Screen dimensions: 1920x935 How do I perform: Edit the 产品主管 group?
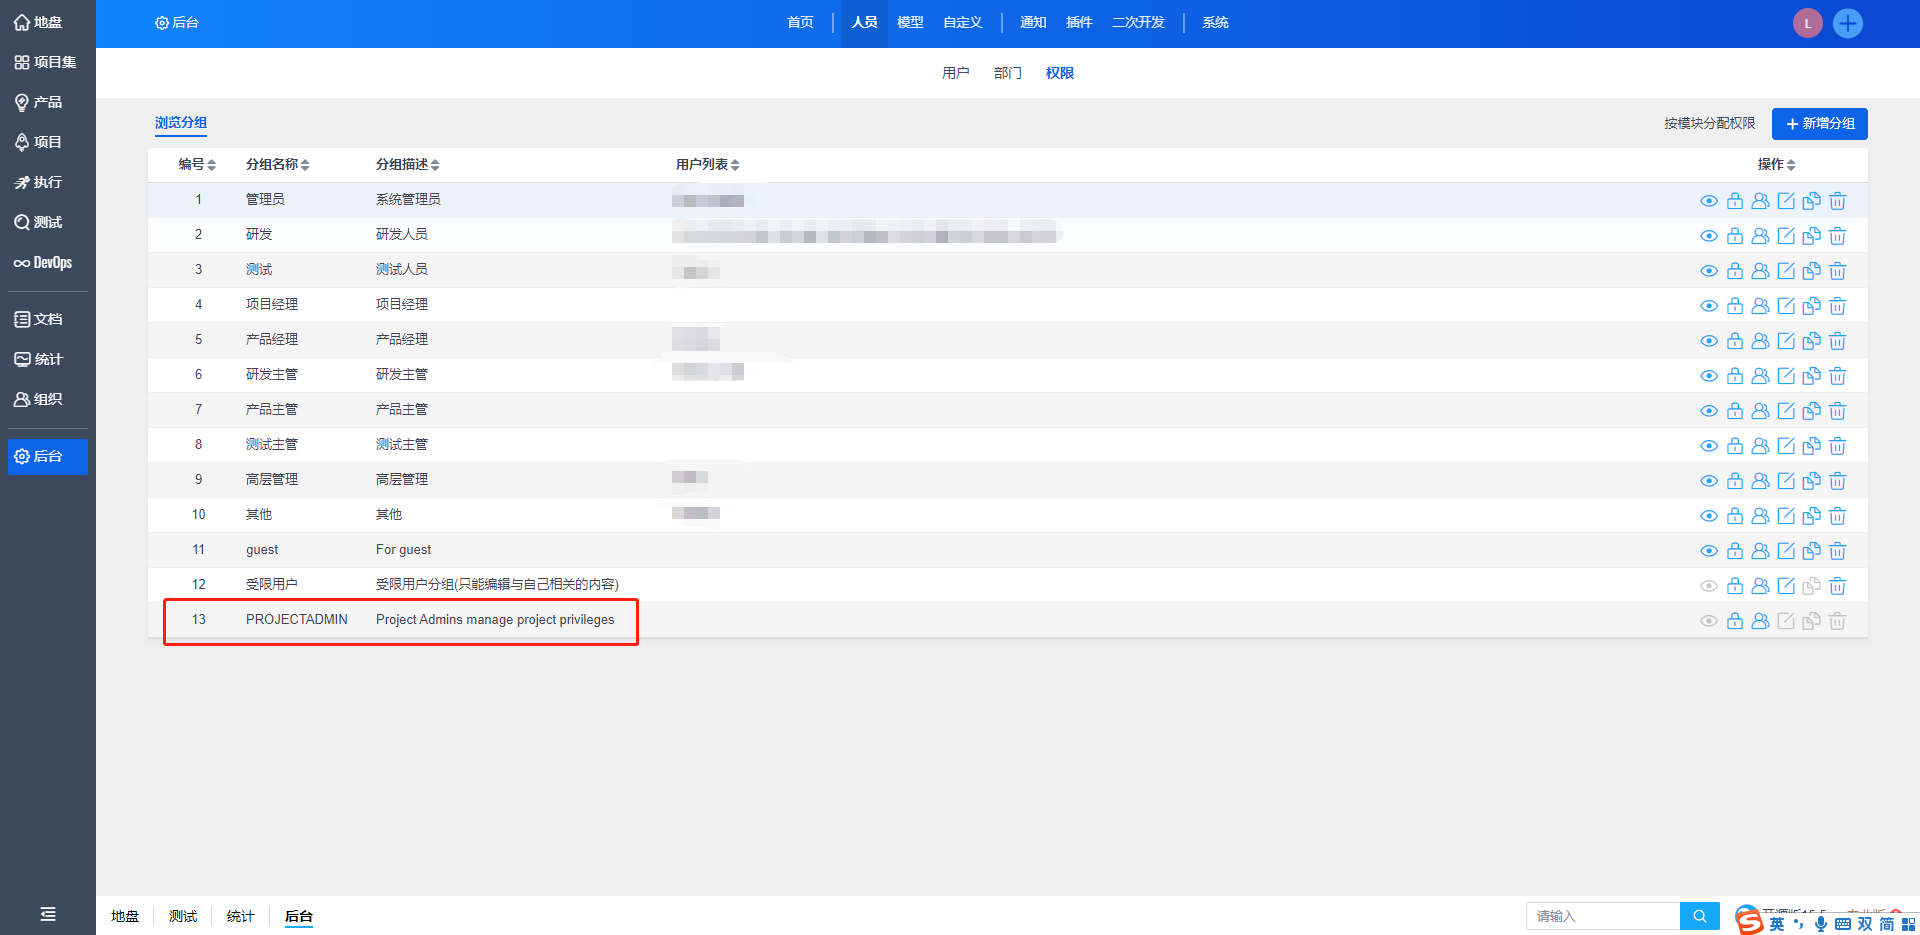[1786, 411]
